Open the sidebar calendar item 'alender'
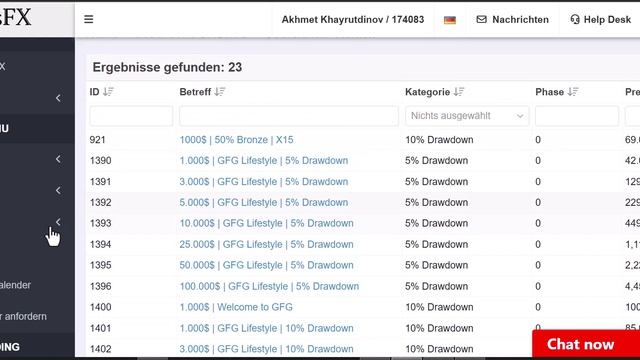This screenshot has height=360, width=640. click(x=16, y=285)
